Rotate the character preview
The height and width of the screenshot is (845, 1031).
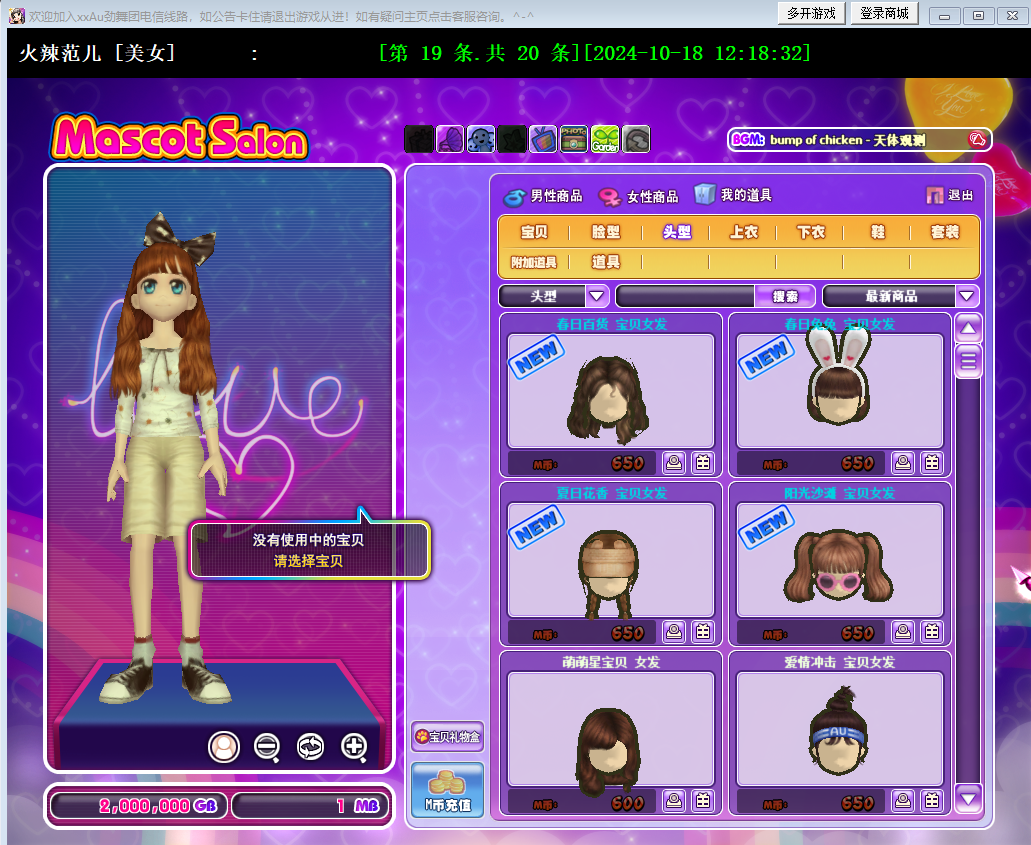pos(310,747)
